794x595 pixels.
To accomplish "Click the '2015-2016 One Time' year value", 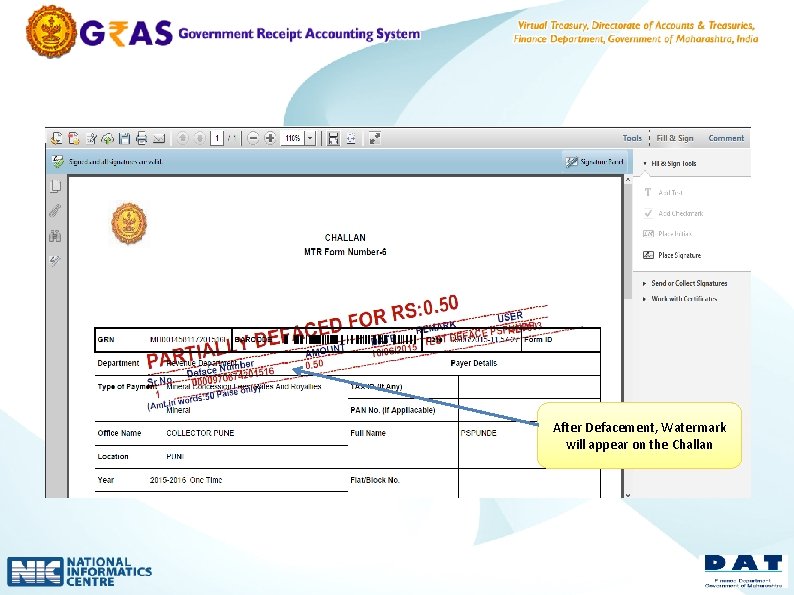I will (186, 480).
